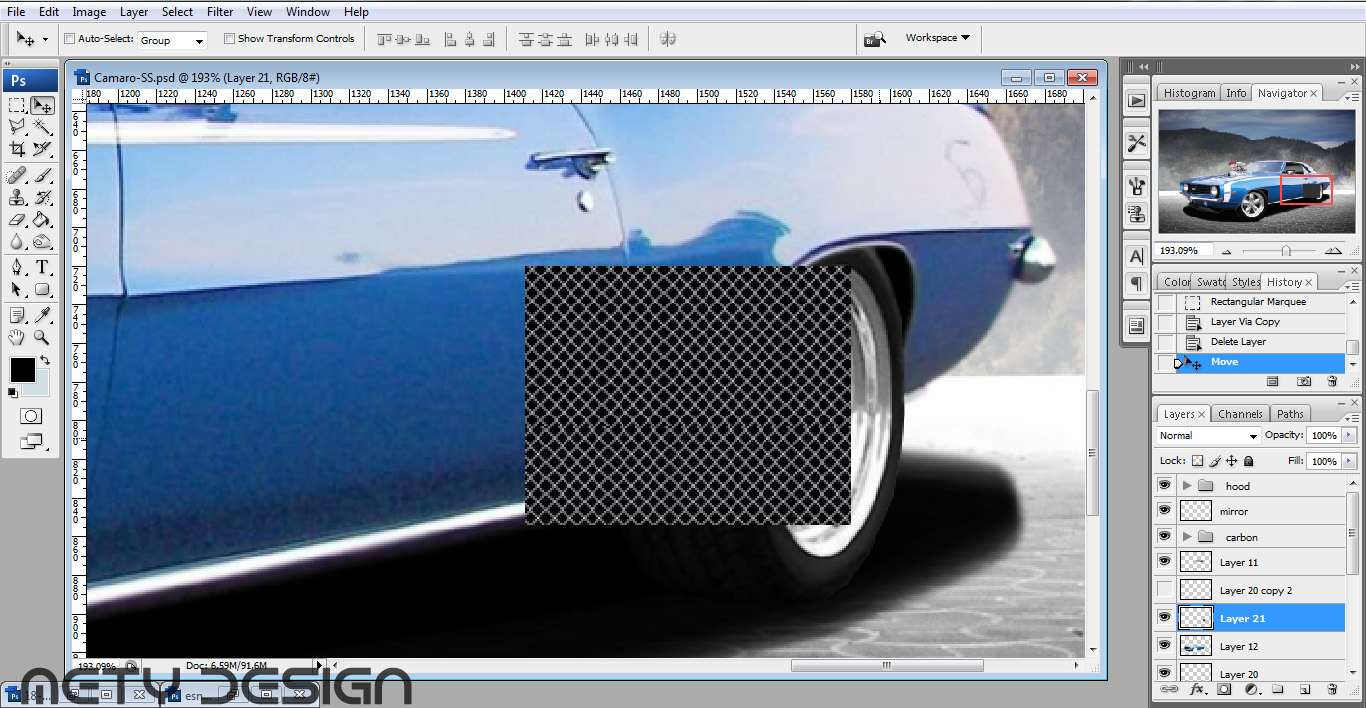Click the Navigator zoom slider handle
This screenshot has width=1366, height=708.
(x=1286, y=251)
